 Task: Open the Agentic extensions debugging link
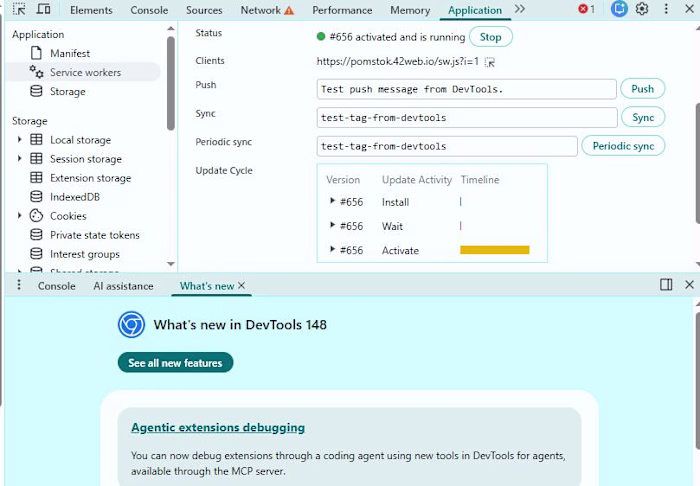(x=218, y=427)
